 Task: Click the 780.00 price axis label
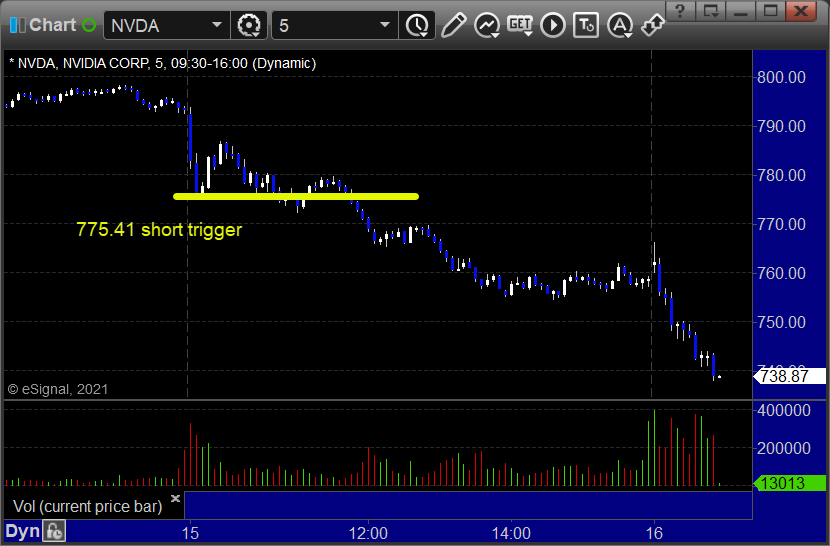pos(781,175)
